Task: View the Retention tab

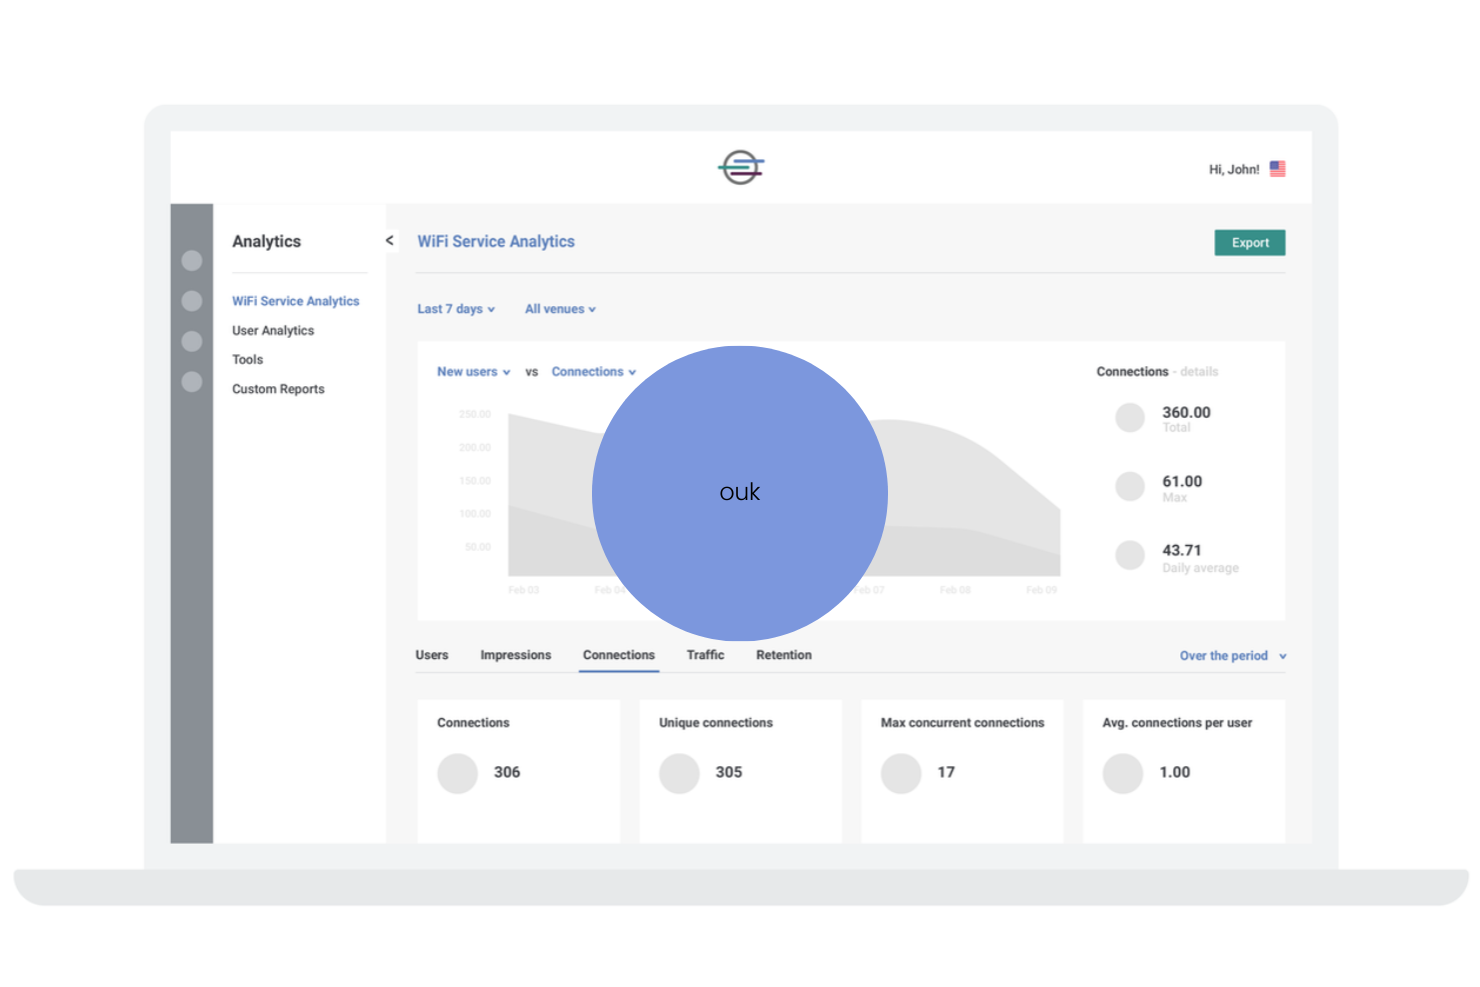Action: click(x=783, y=655)
